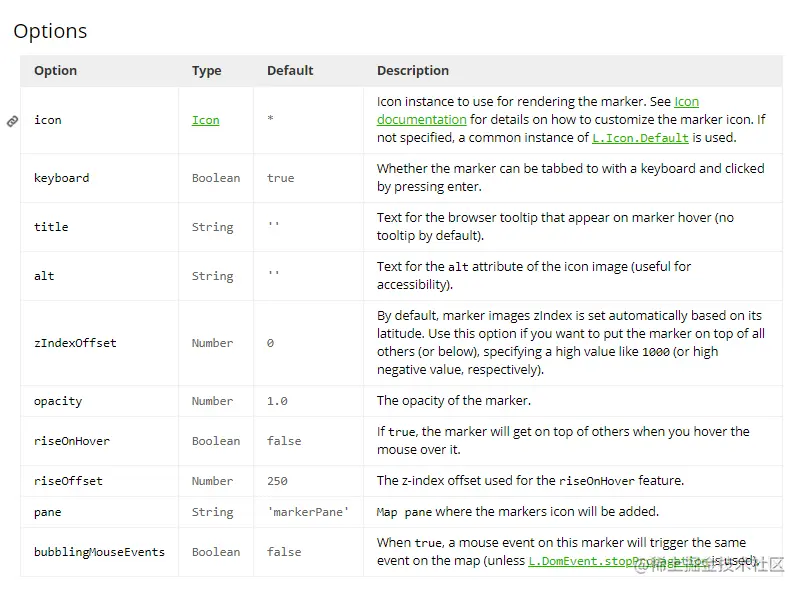Image resolution: width=803 pixels, height=592 pixels.
Task: Select the bubblingMouseEvents option name
Action: pos(99,552)
